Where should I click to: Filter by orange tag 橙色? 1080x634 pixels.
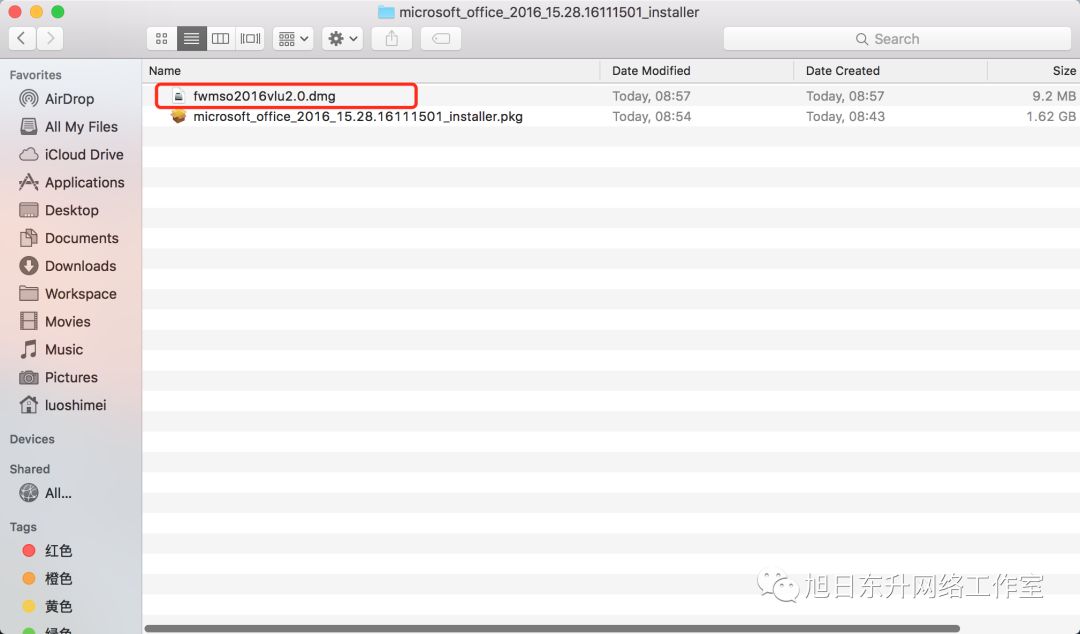click(48, 578)
